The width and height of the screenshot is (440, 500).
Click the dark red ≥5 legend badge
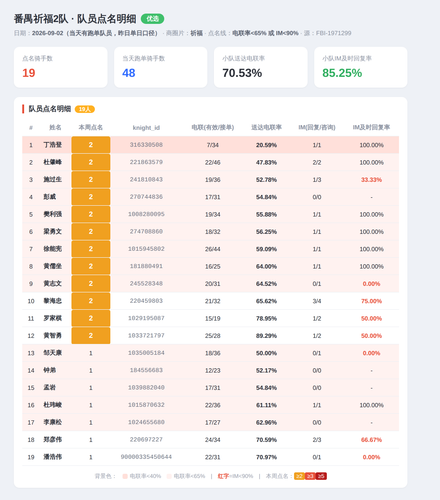pyautogui.click(x=321, y=476)
